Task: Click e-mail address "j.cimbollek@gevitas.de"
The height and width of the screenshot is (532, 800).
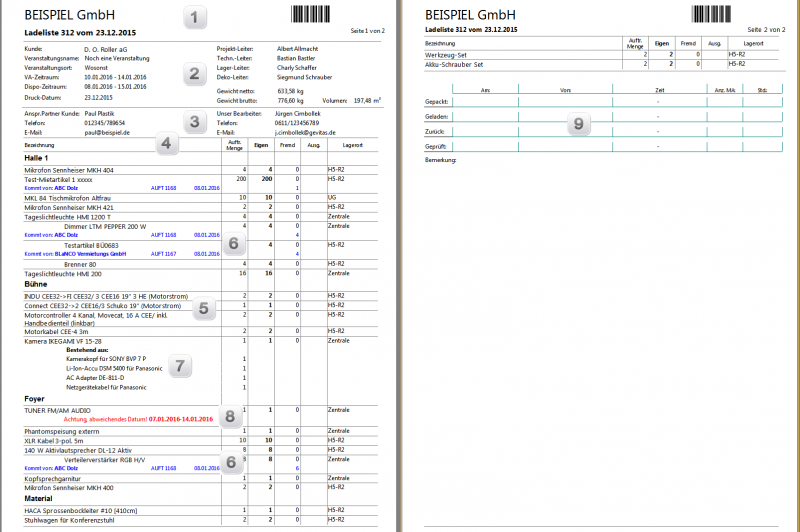Action: 305,133
